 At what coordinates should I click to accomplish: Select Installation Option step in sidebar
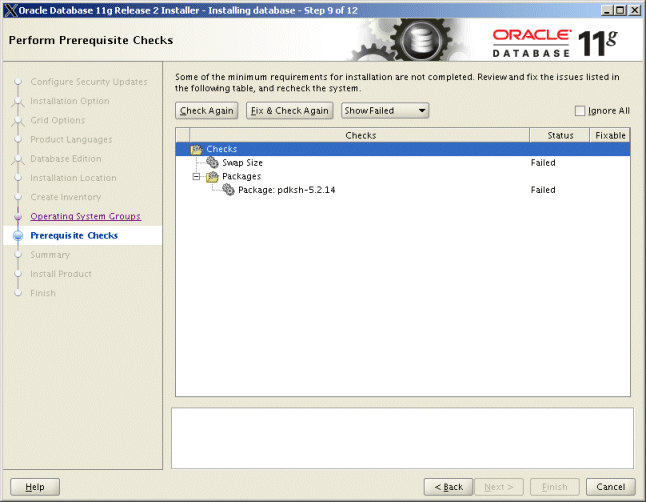click(70, 101)
